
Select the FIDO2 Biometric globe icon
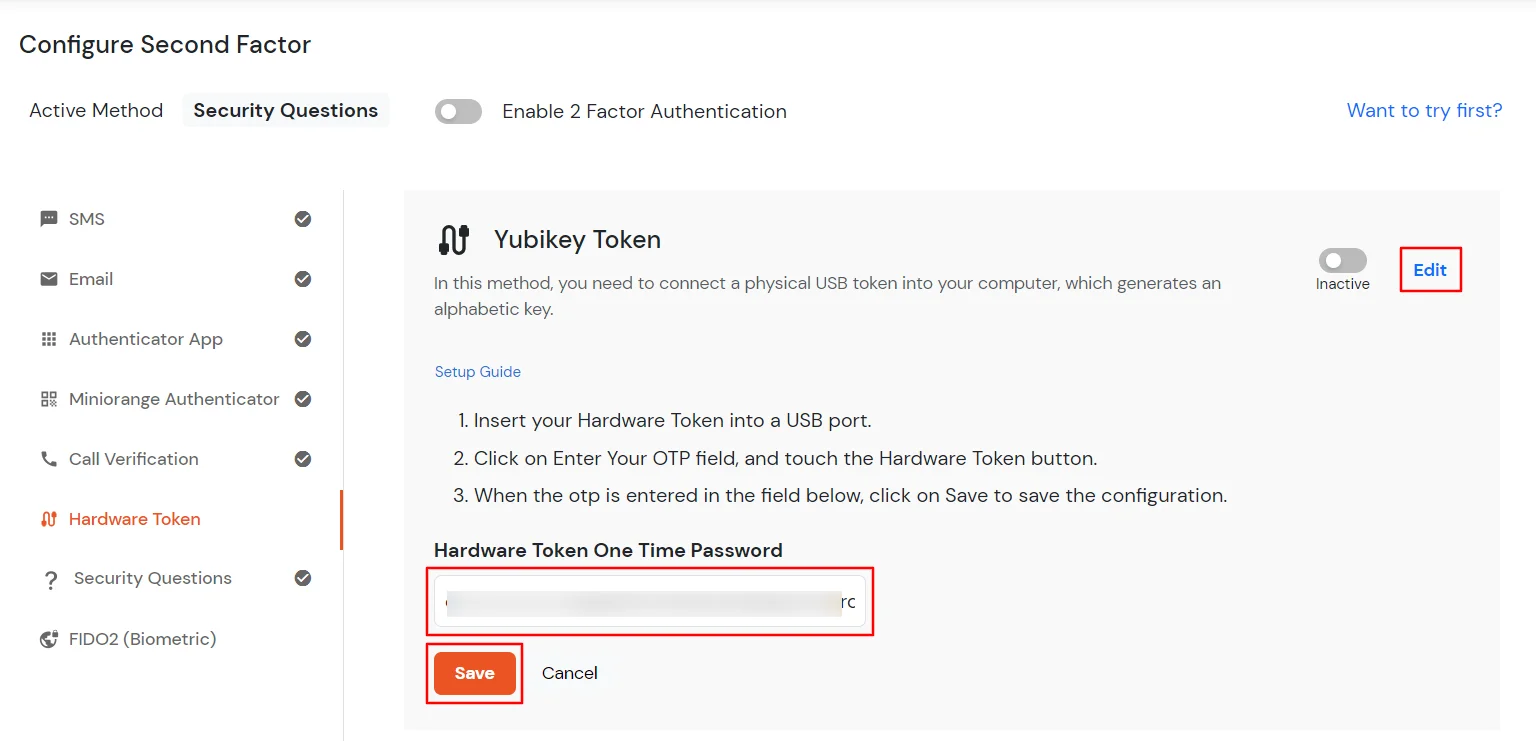pyautogui.click(x=49, y=638)
